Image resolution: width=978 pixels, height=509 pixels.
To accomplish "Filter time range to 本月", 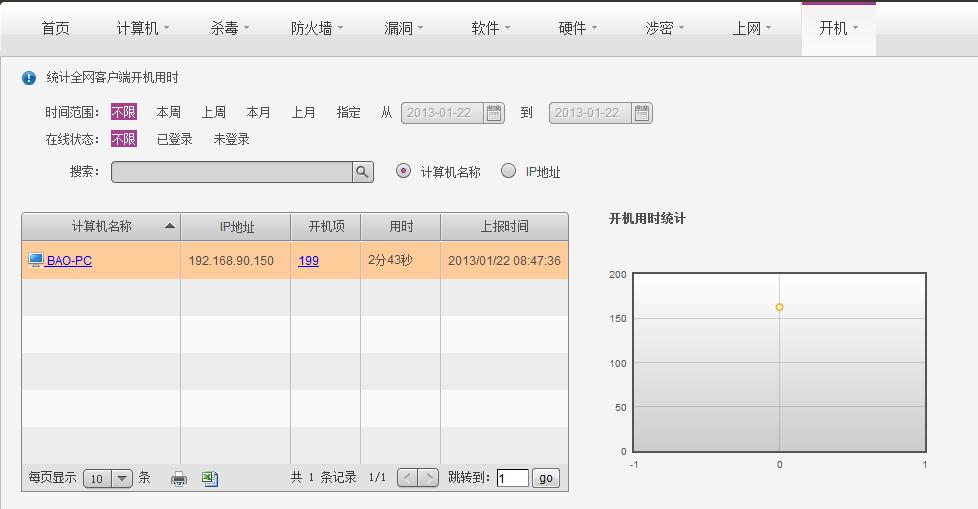I will click(258, 112).
